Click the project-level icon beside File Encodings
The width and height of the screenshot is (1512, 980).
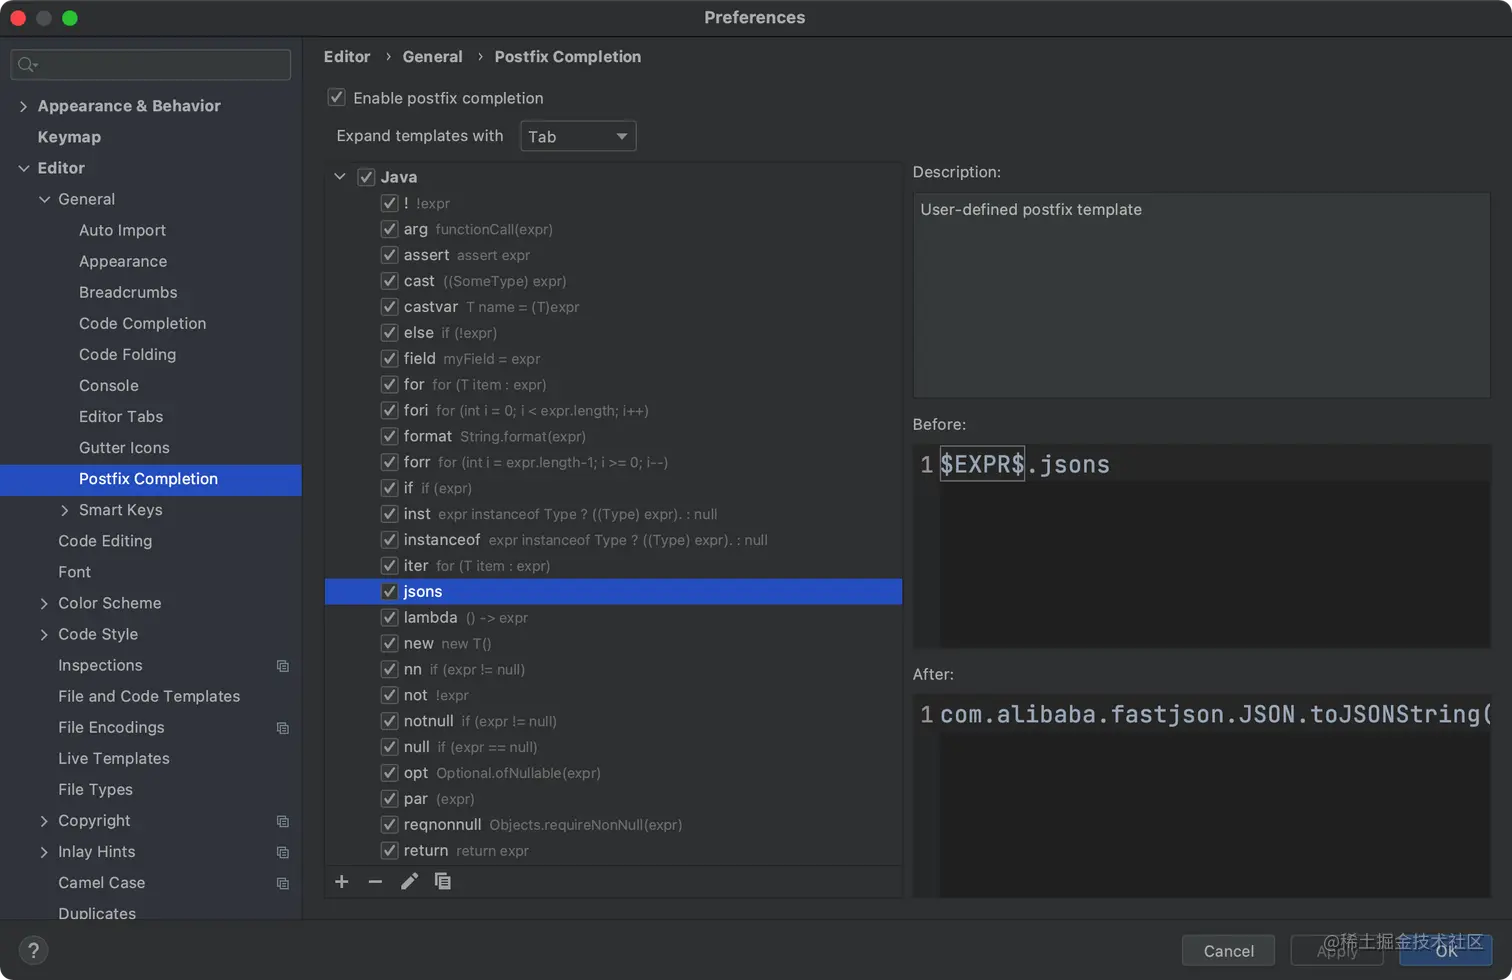(283, 728)
